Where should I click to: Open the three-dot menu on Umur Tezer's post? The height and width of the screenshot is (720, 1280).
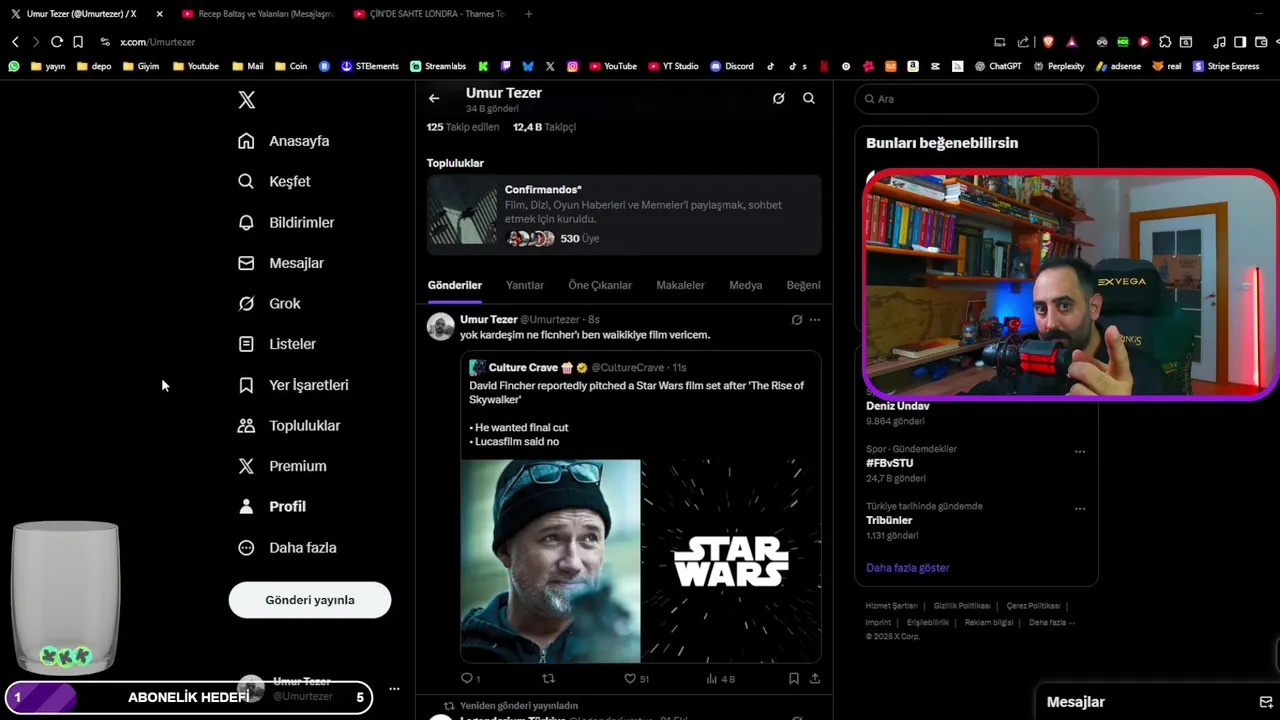(x=815, y=320)
